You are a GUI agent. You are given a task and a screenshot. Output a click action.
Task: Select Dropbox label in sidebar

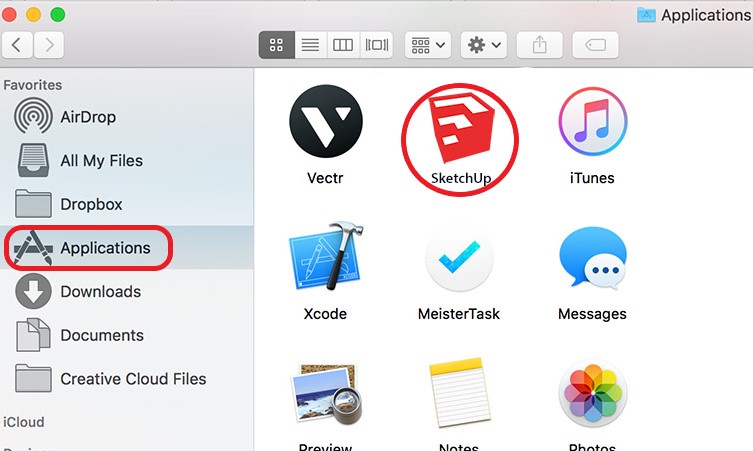tap(91, 204)
